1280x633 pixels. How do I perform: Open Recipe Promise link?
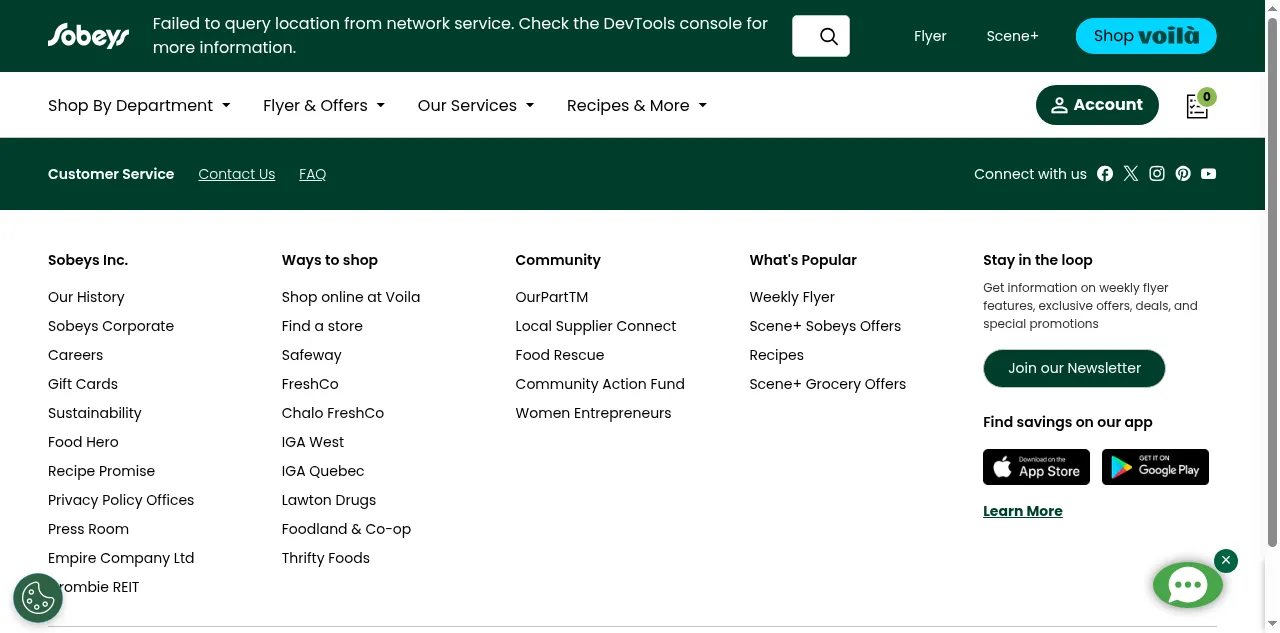click(101, 471)
